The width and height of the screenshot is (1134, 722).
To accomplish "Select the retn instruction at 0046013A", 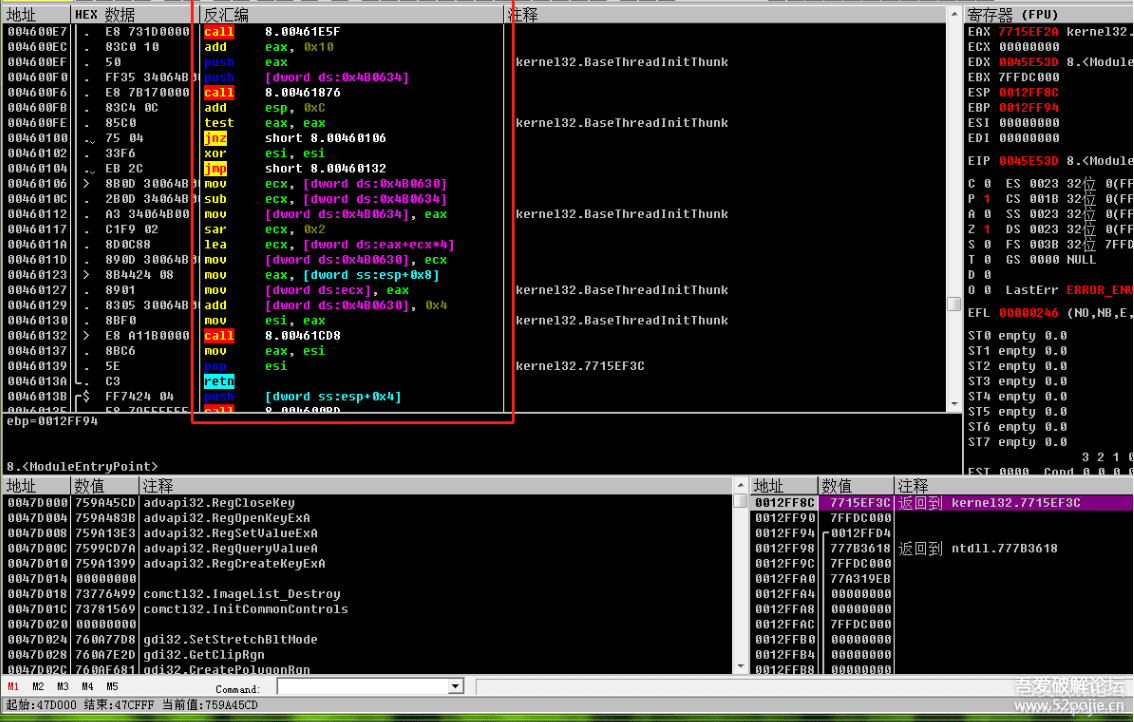I will click(x=218, y=382).
